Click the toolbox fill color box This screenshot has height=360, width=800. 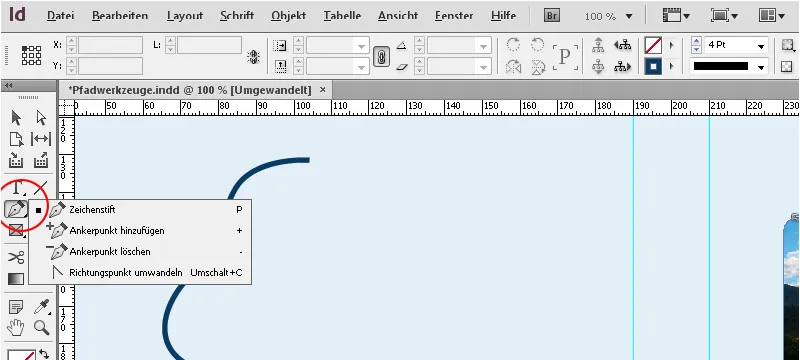tap(20, 355)
